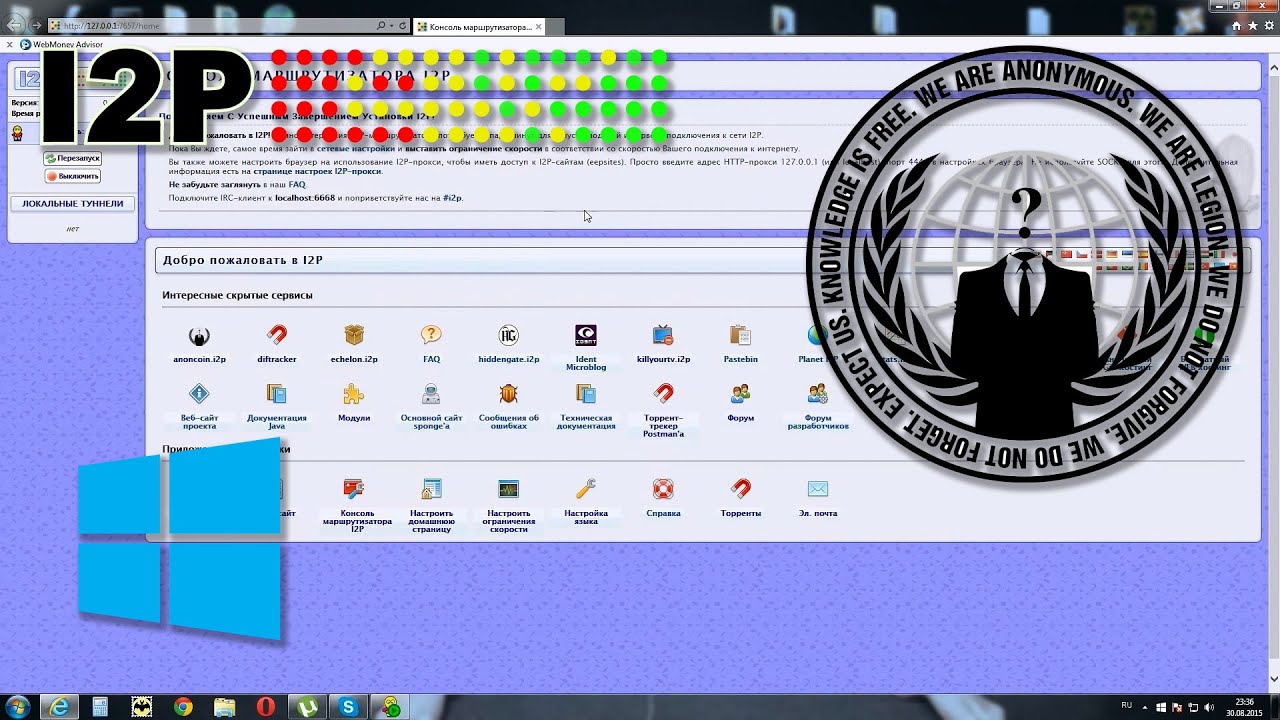The image size is (1280, 720).
Task: Open the Эл. почта envelope icon
Action: [818, 489]
